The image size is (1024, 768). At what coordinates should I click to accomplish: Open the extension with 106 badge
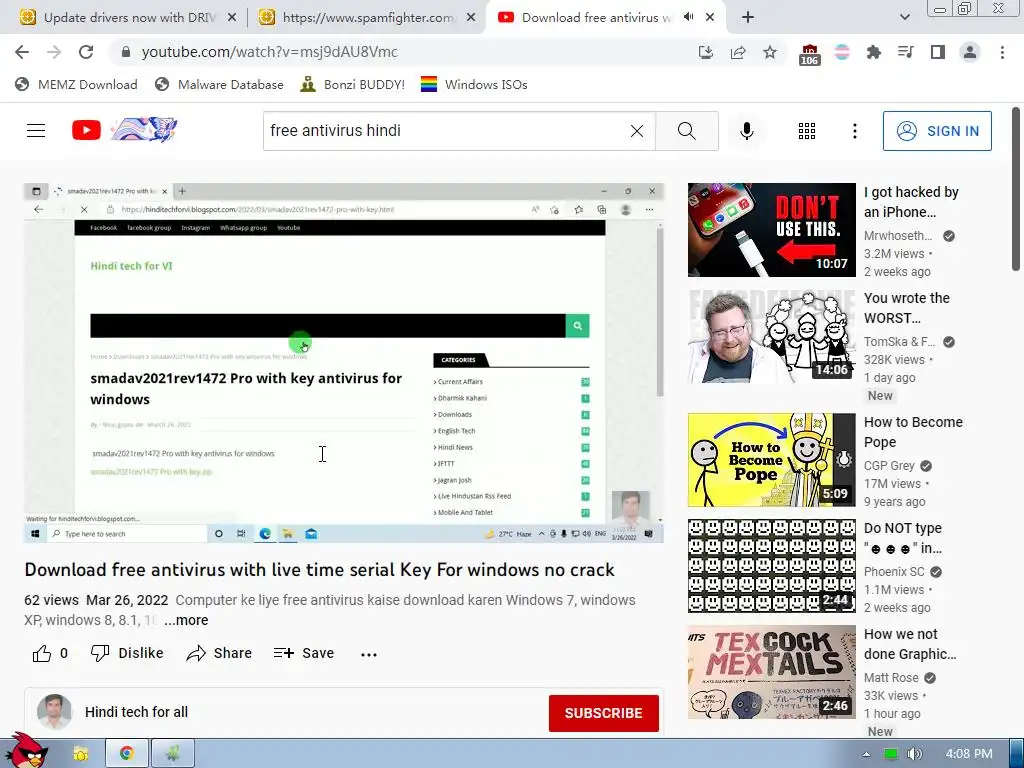coord(809,54)
